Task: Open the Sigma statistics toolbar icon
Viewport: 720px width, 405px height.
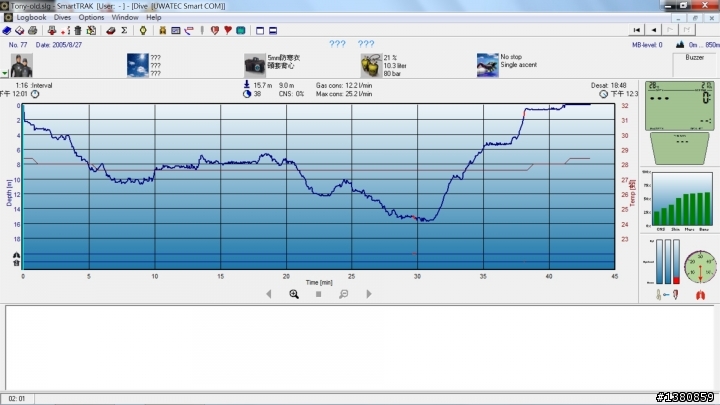Action: pos(124,31)
